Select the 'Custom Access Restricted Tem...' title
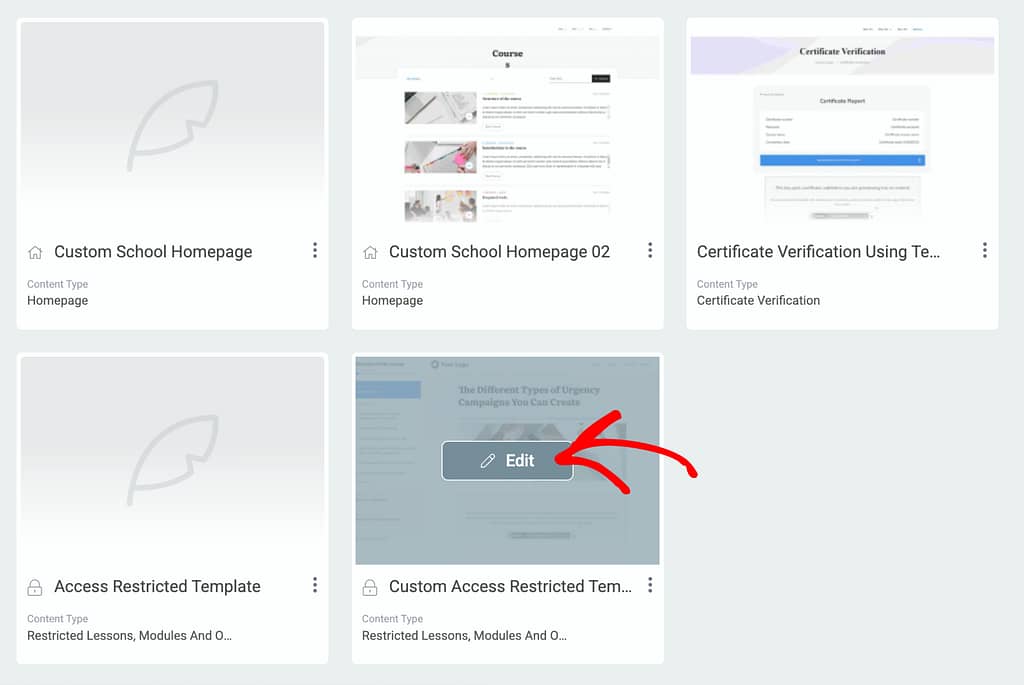 point(511,586)
